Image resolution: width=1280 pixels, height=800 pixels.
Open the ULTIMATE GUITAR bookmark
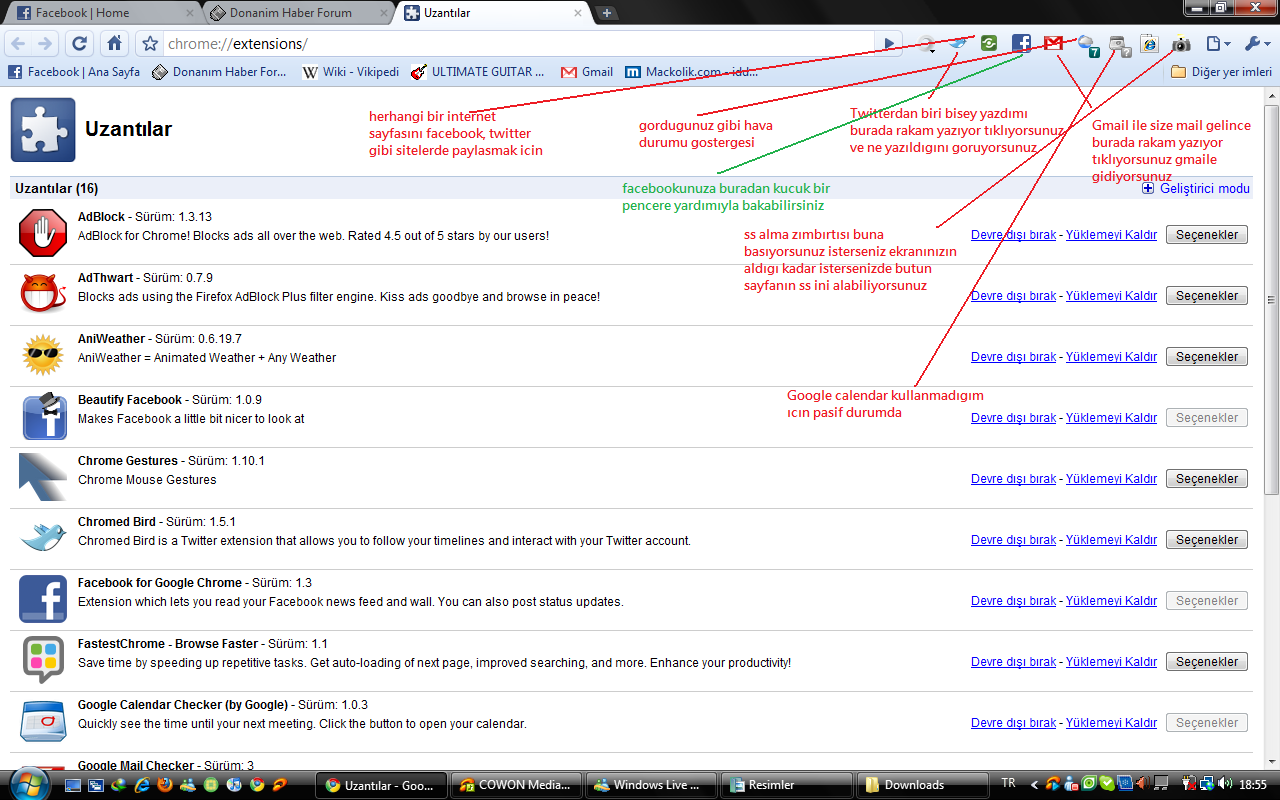[478, 72]
